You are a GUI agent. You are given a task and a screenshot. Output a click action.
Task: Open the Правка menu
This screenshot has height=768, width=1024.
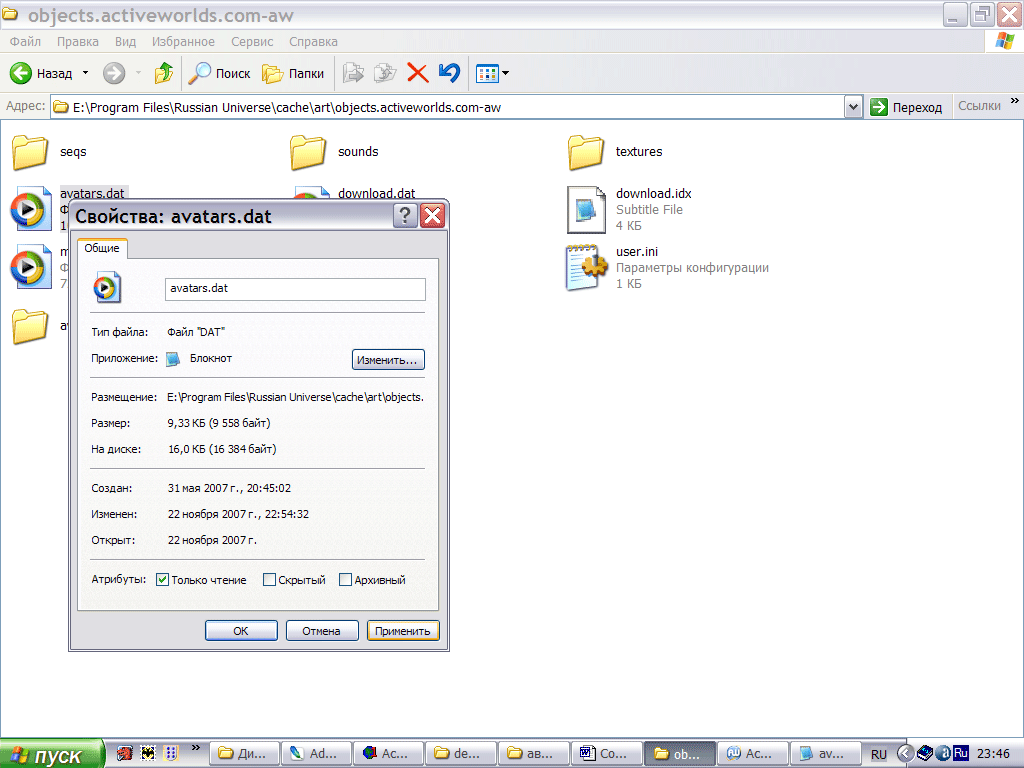[78, 42]
